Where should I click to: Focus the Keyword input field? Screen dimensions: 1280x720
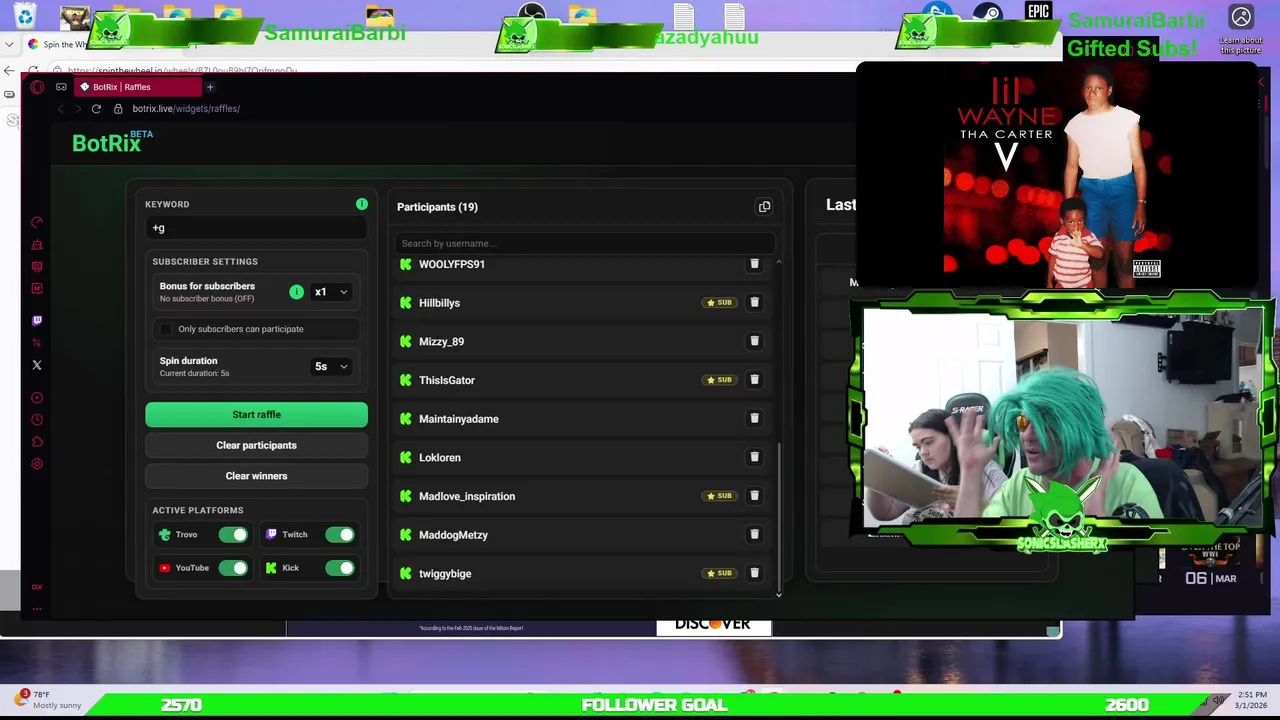click(256, 229)
